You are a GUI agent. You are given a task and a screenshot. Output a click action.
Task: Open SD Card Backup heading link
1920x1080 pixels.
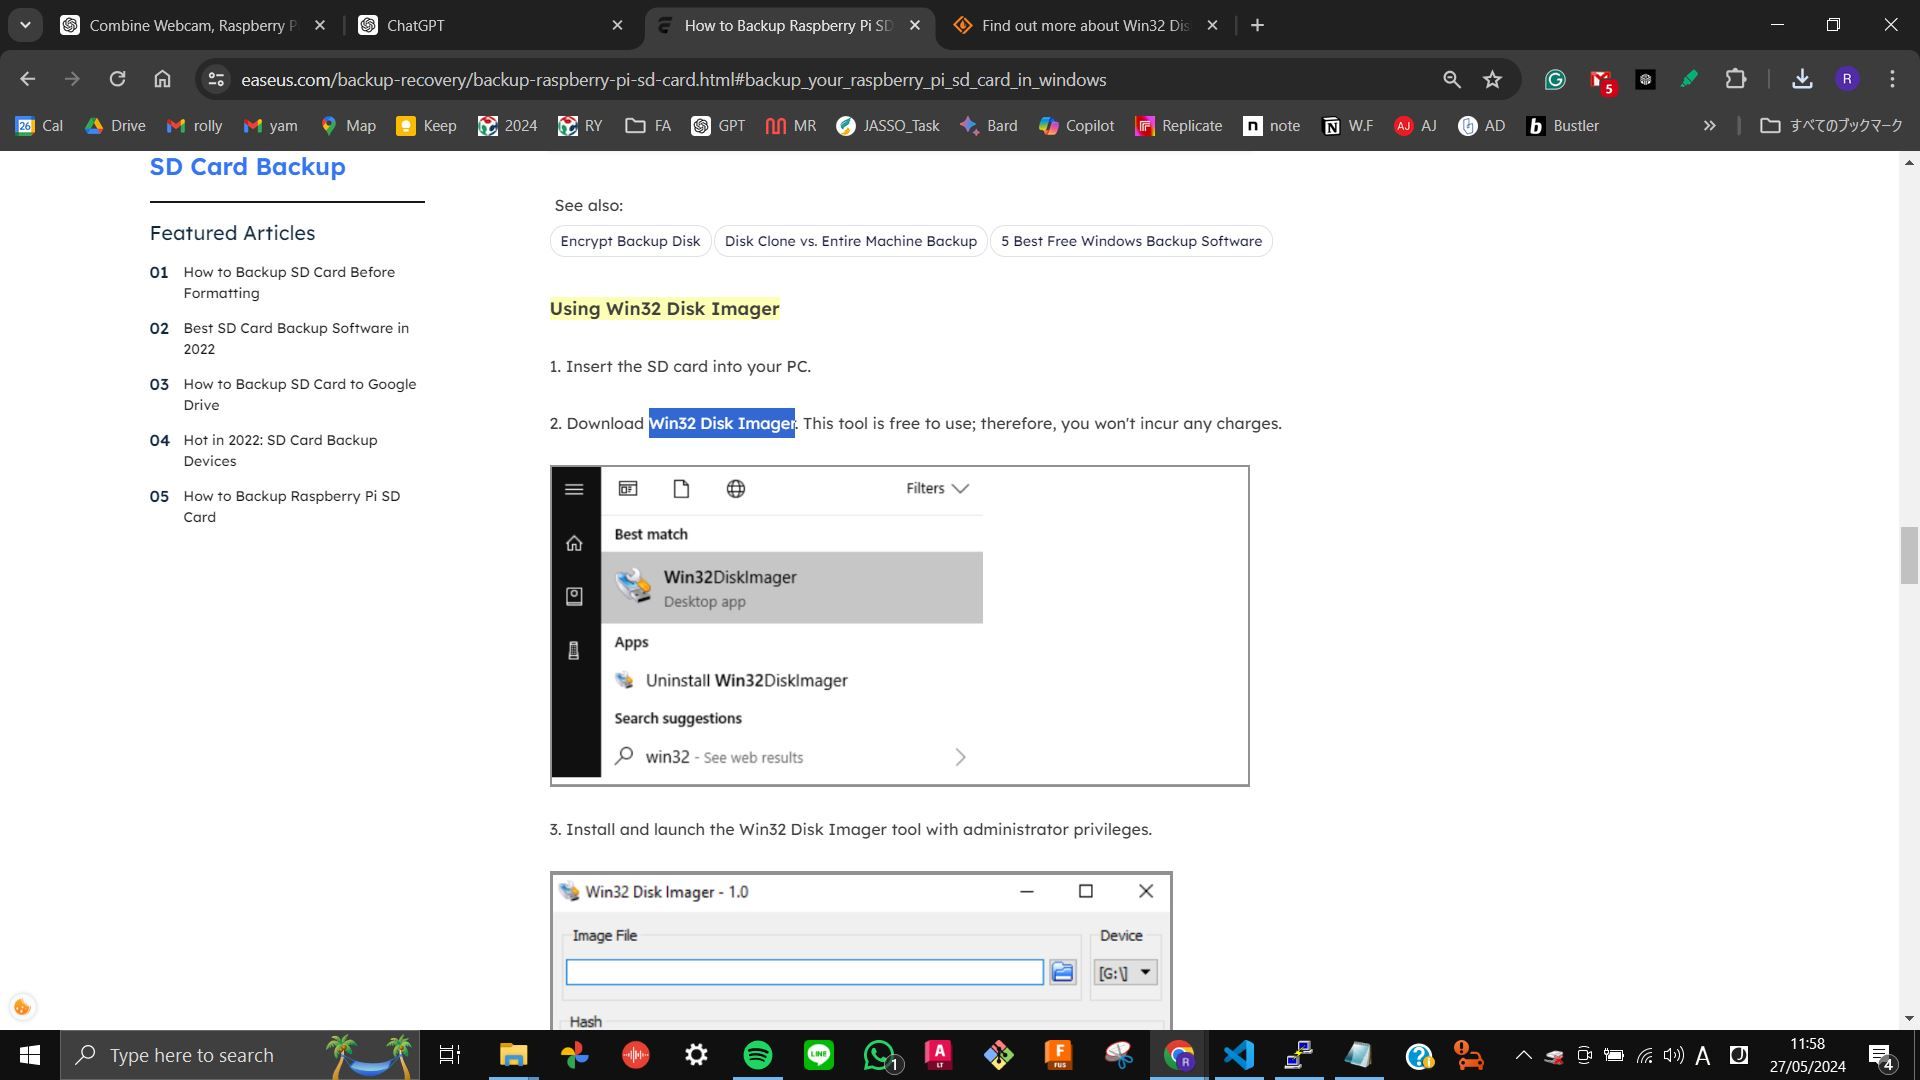click(x=247, y=166)
